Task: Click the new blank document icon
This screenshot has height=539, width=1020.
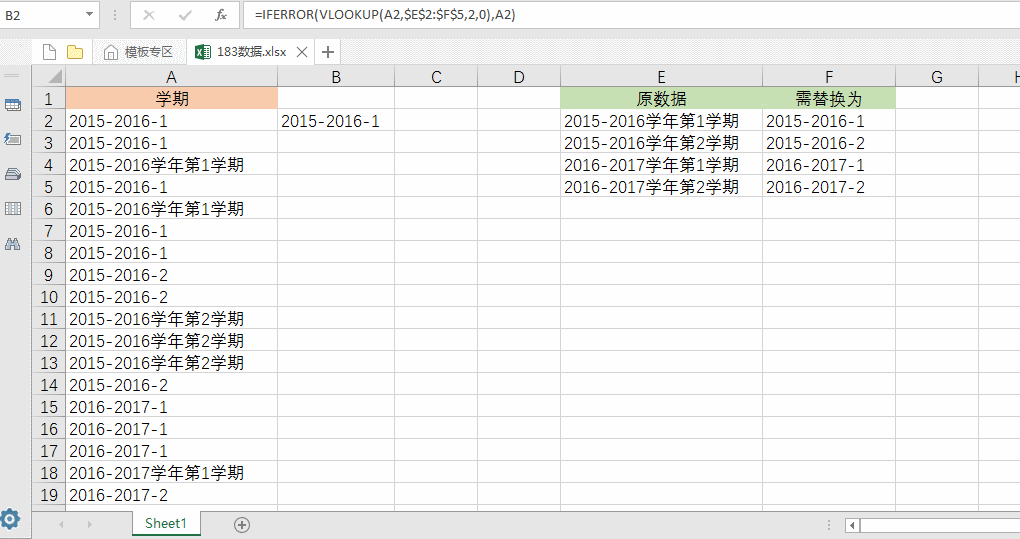Action: pyautogui.click(x=49, y=52)
